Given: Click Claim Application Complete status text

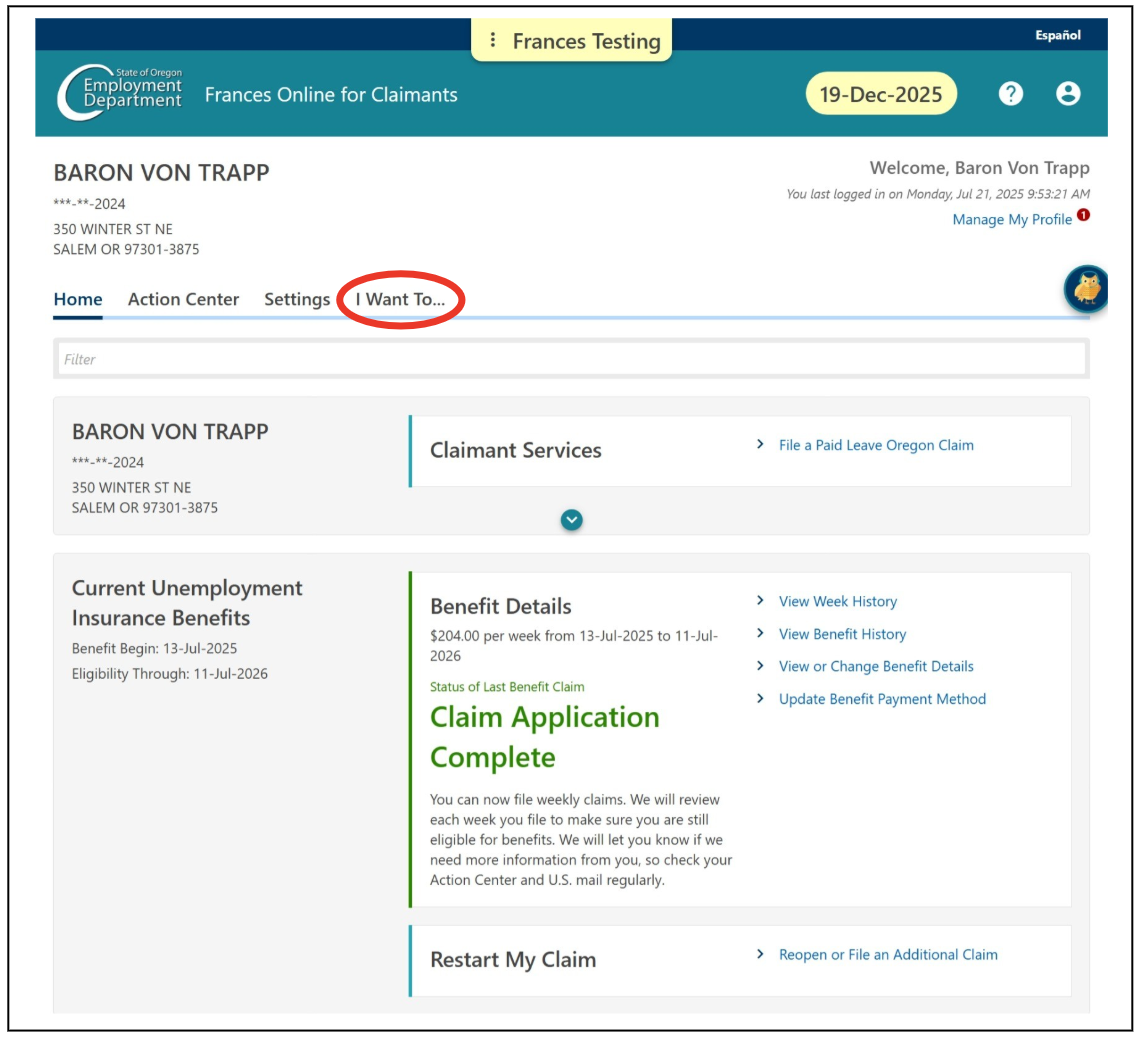Looking at the screenshot, I should [x=544, y=737].
